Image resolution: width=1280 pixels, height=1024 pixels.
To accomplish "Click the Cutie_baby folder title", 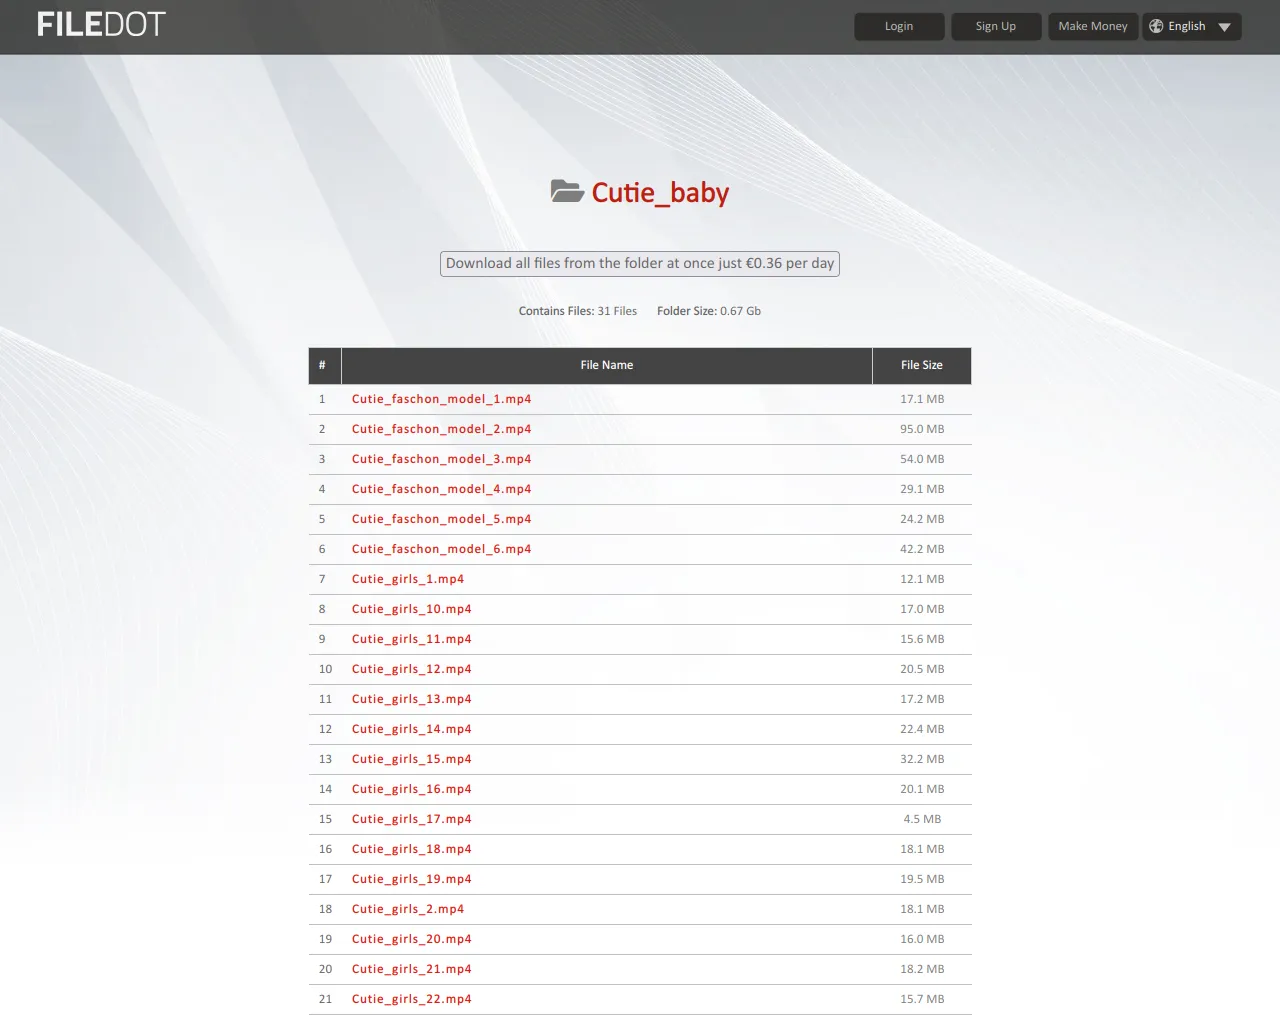I will [x=660, y=193].
